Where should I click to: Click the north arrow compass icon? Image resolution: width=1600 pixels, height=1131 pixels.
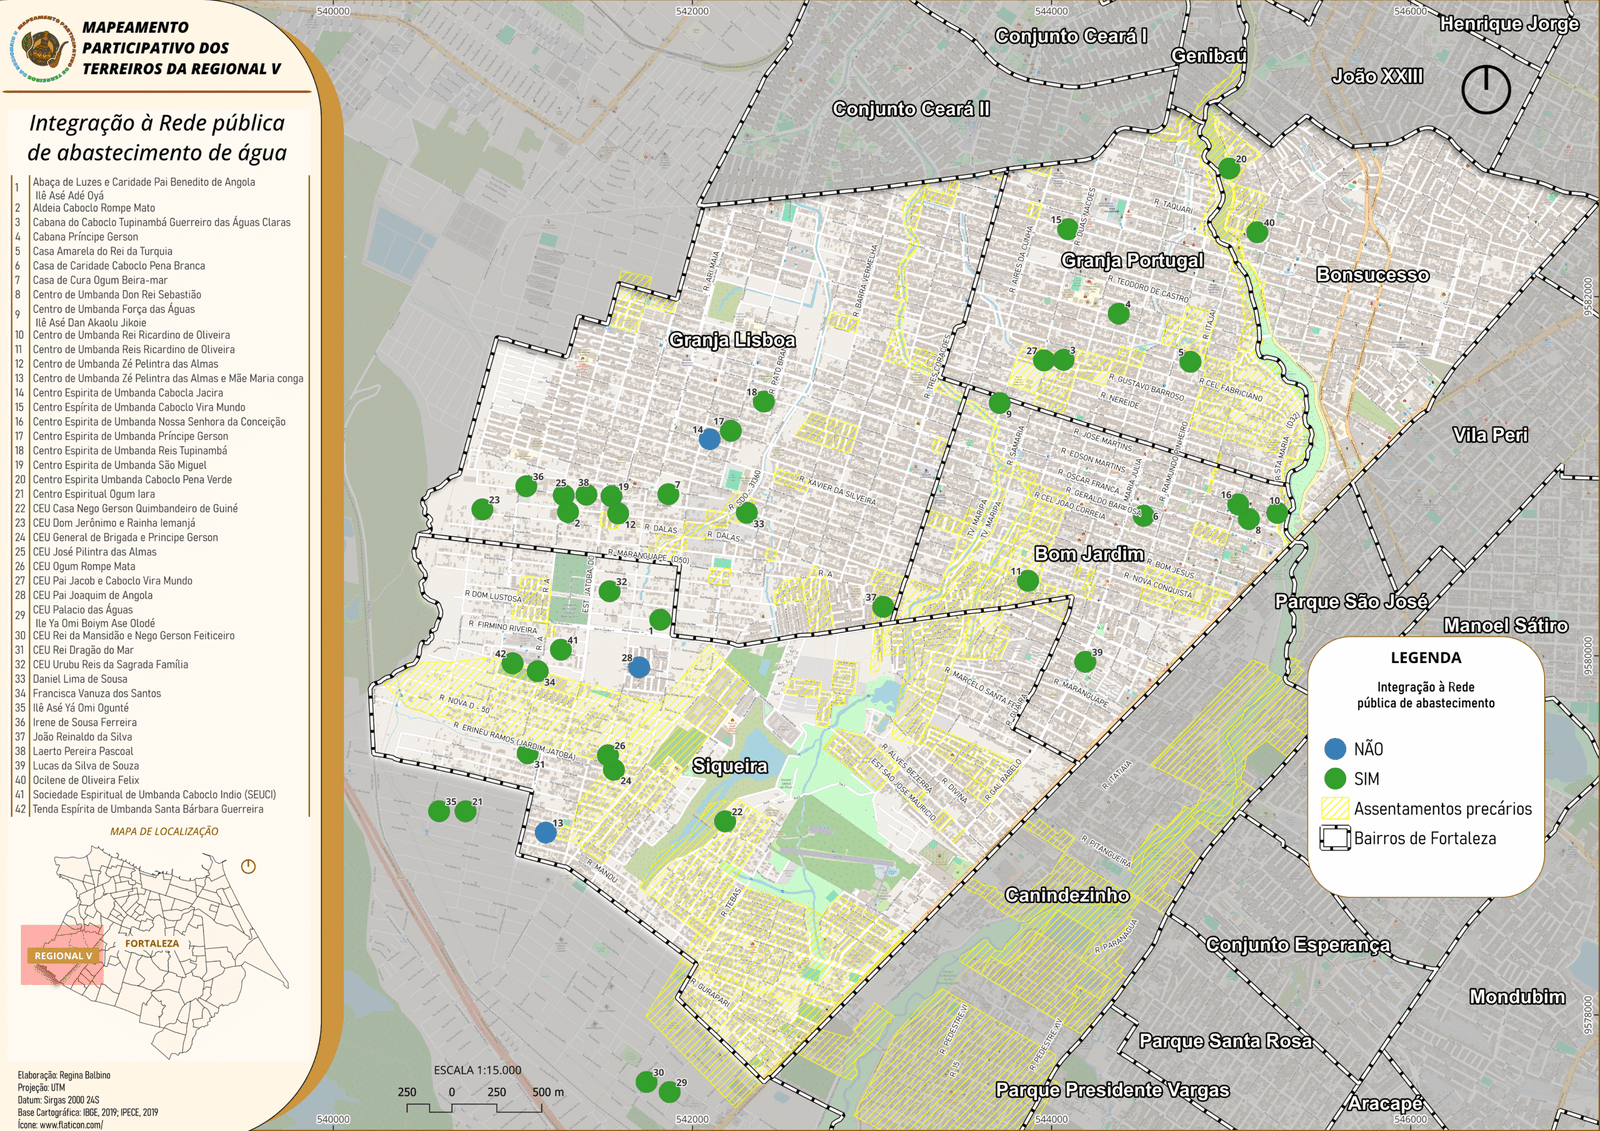[1486, 90]
